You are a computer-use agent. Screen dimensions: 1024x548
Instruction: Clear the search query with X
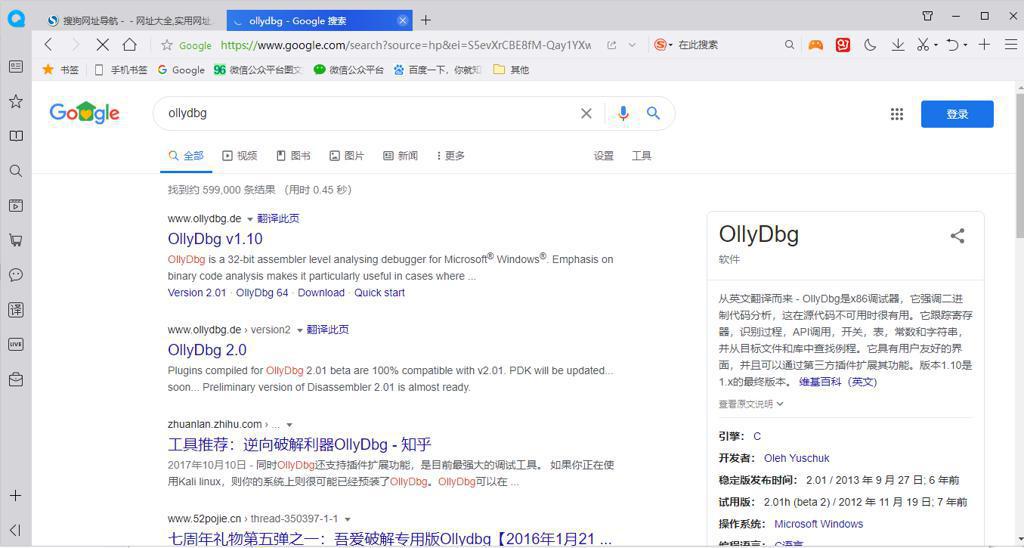click(x=586, y=114)
